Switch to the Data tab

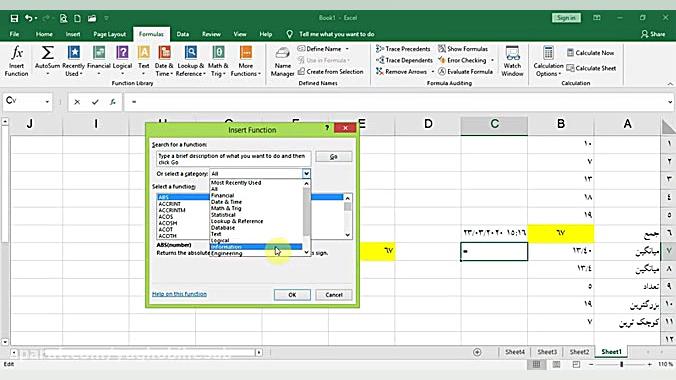(x=183, y=34)
